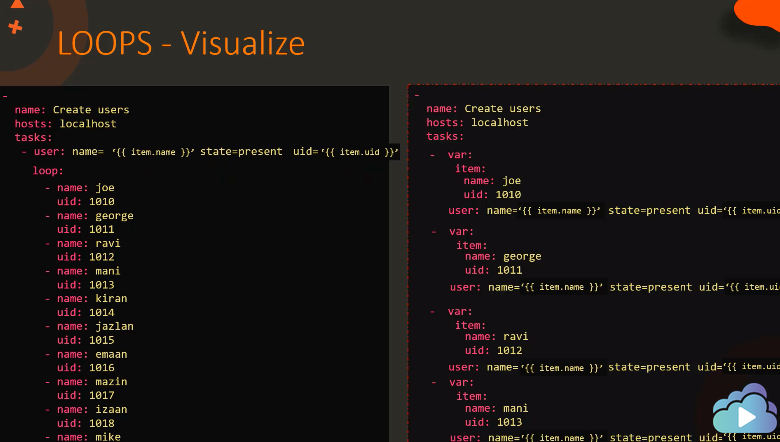This screenshot has height=442, width=780.
Task: Select 'name: mani' in the loop list
Action: 89,271
